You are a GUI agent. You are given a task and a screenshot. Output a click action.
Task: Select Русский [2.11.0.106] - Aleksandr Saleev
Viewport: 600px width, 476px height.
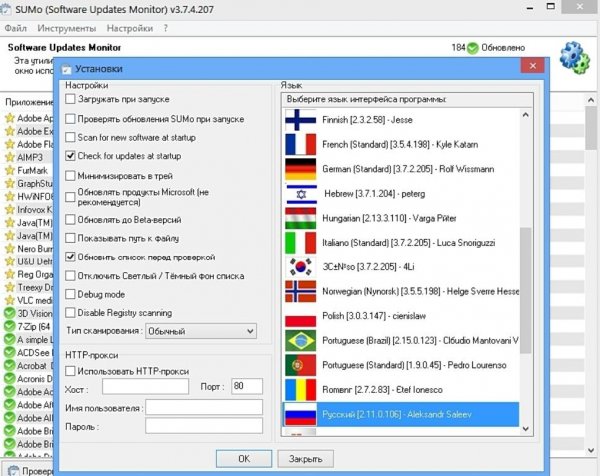(x=402, y=414)
